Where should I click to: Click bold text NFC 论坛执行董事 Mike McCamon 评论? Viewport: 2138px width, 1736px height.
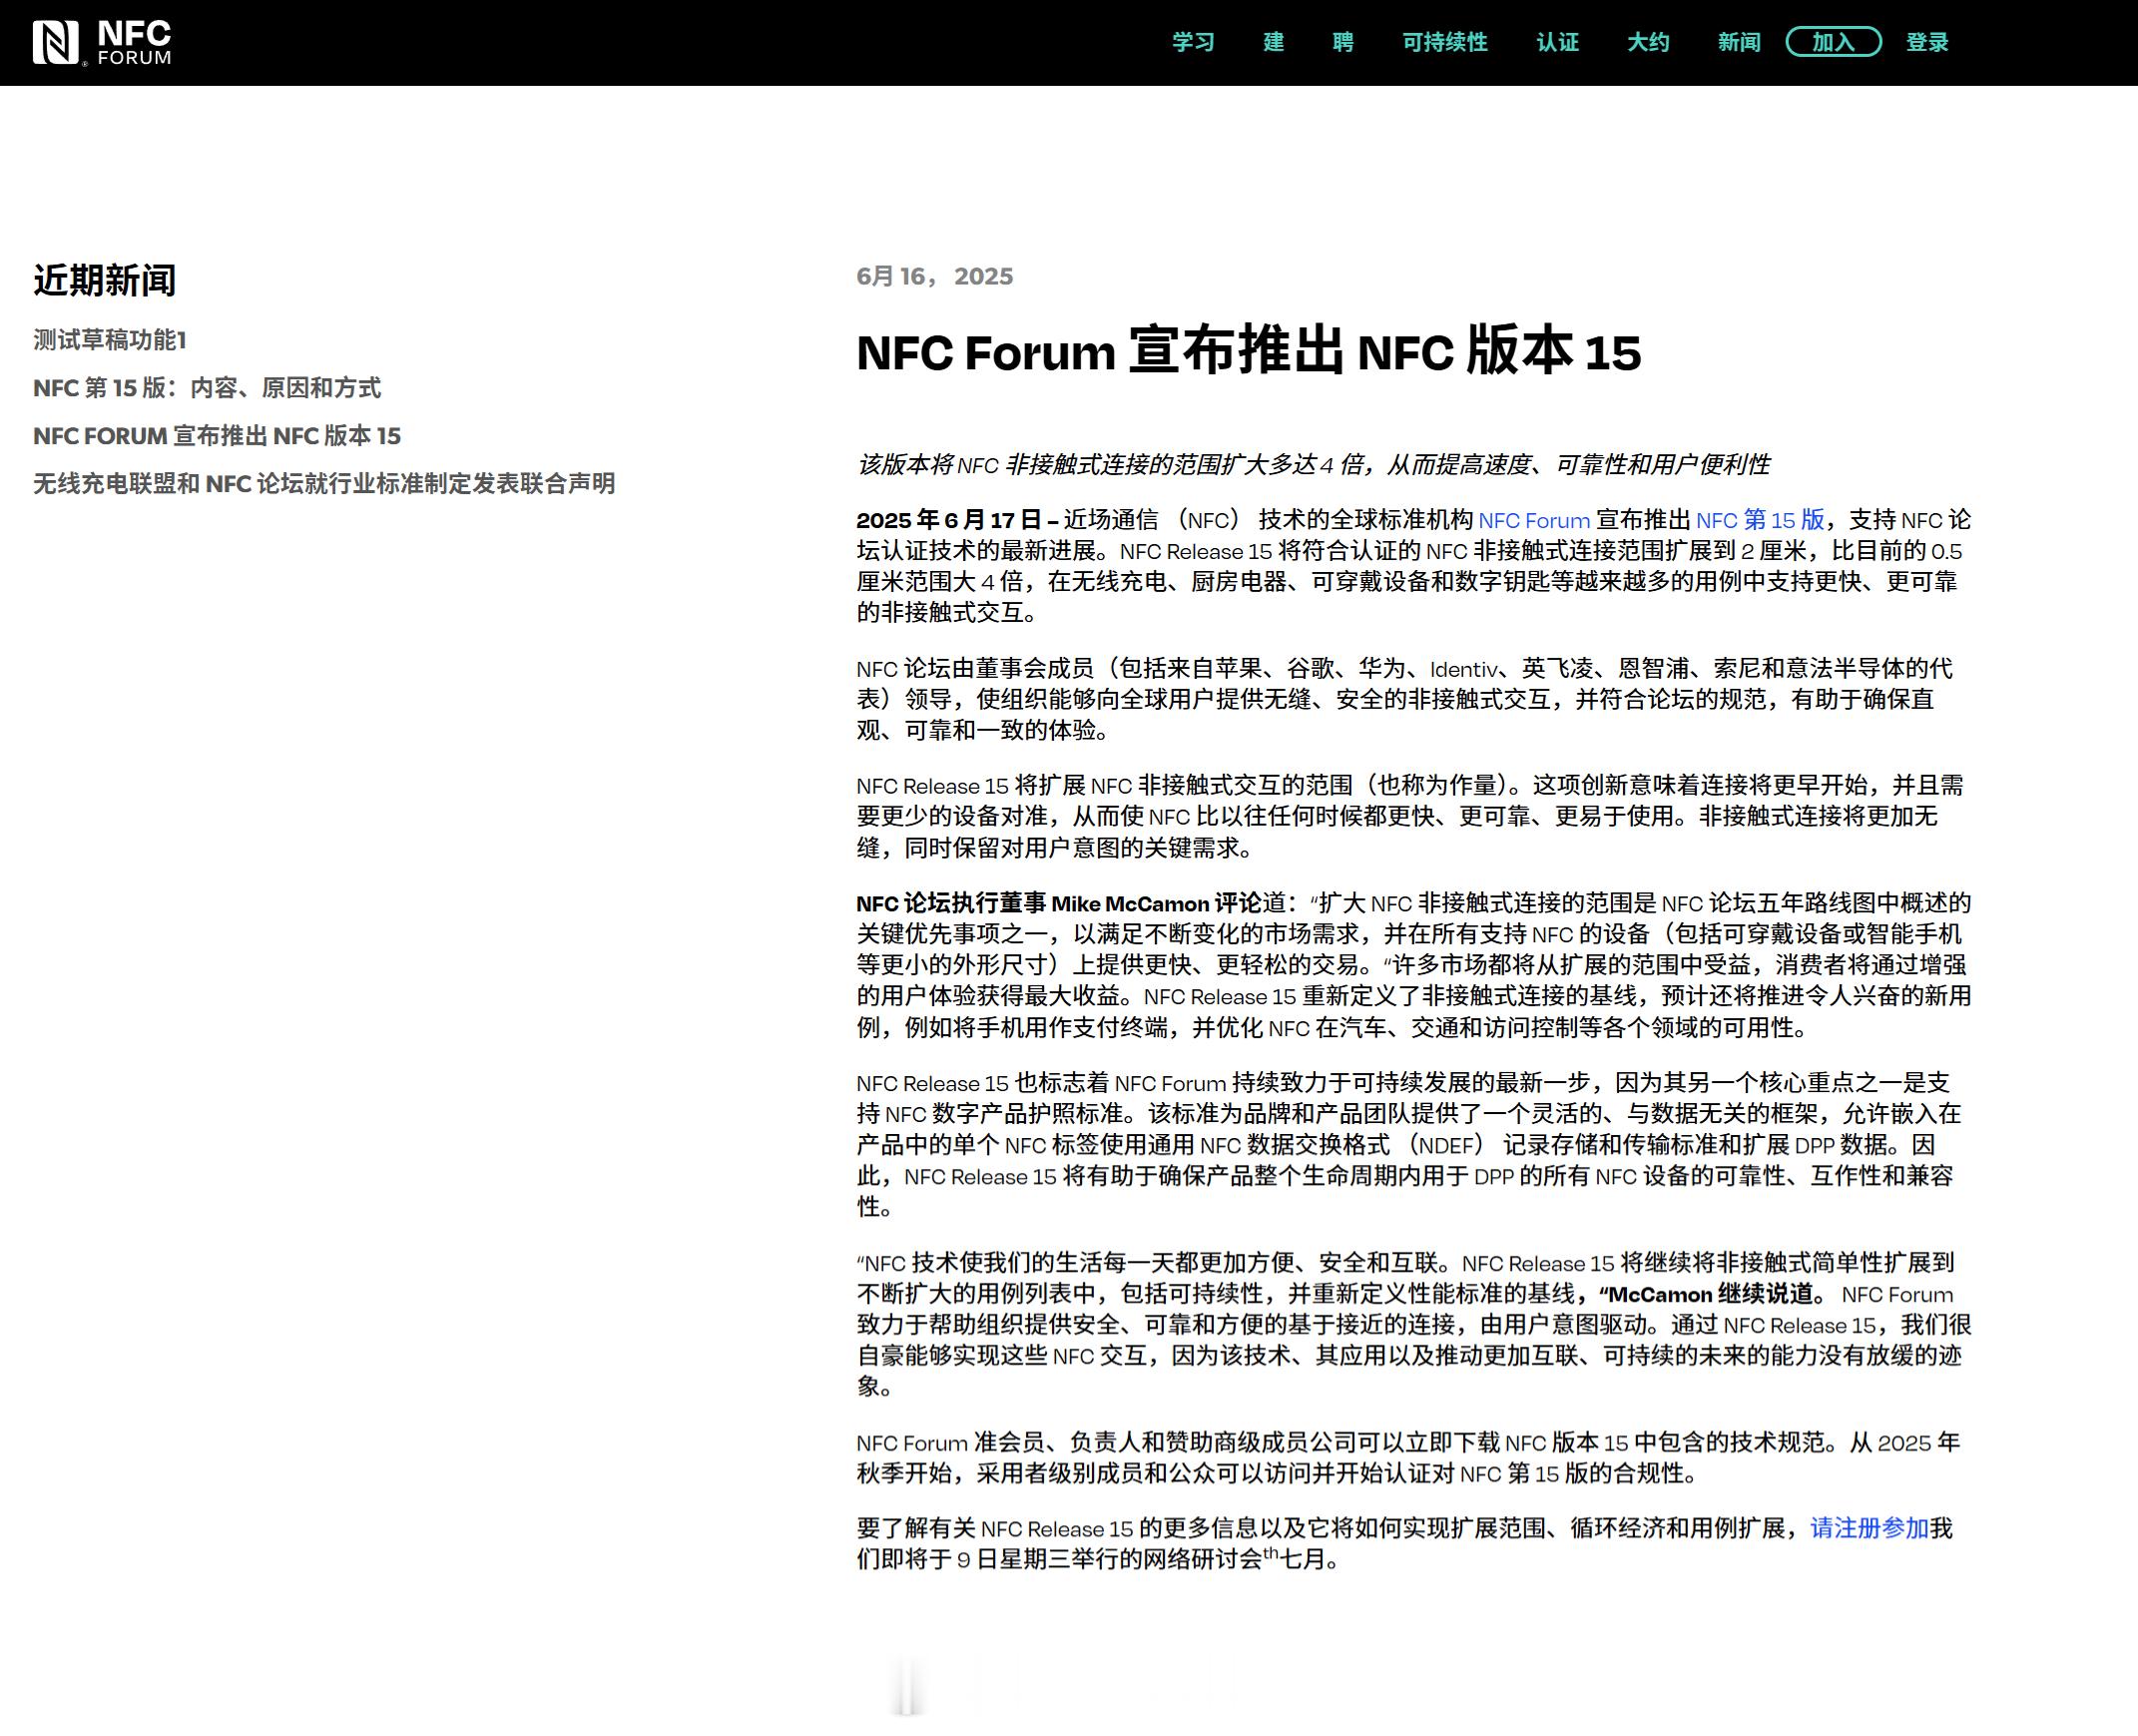point(1058,903)
